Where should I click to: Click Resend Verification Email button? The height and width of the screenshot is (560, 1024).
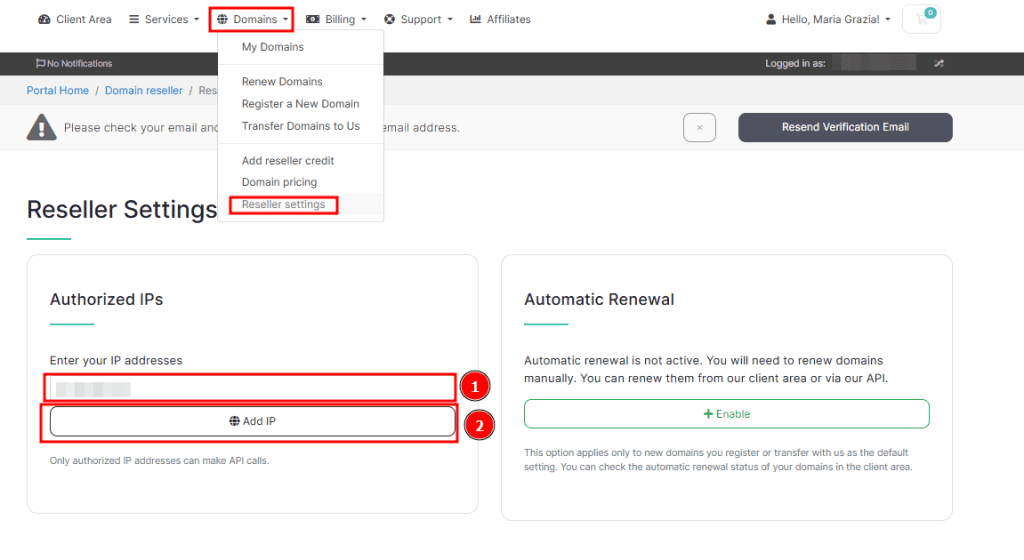[845, 127]
